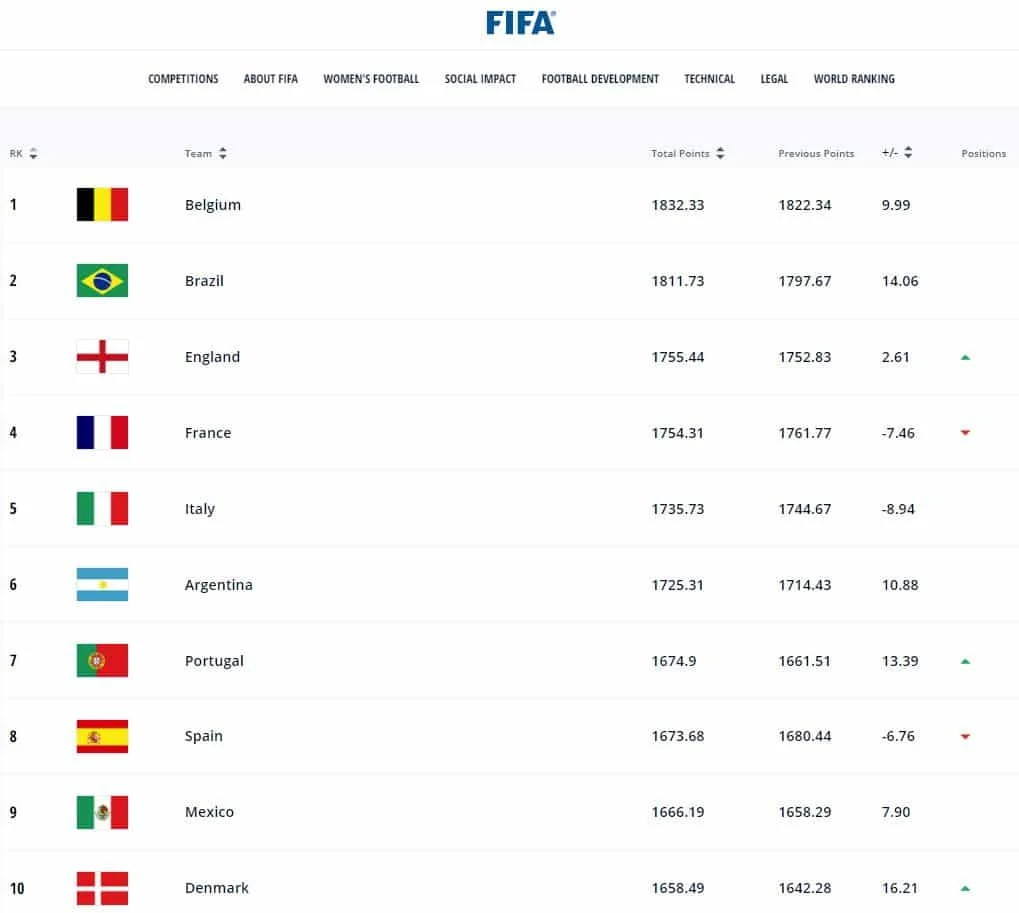Sort by Total Points arrows
Viewport: 1019px width, 913px height.
coord(720,154)
